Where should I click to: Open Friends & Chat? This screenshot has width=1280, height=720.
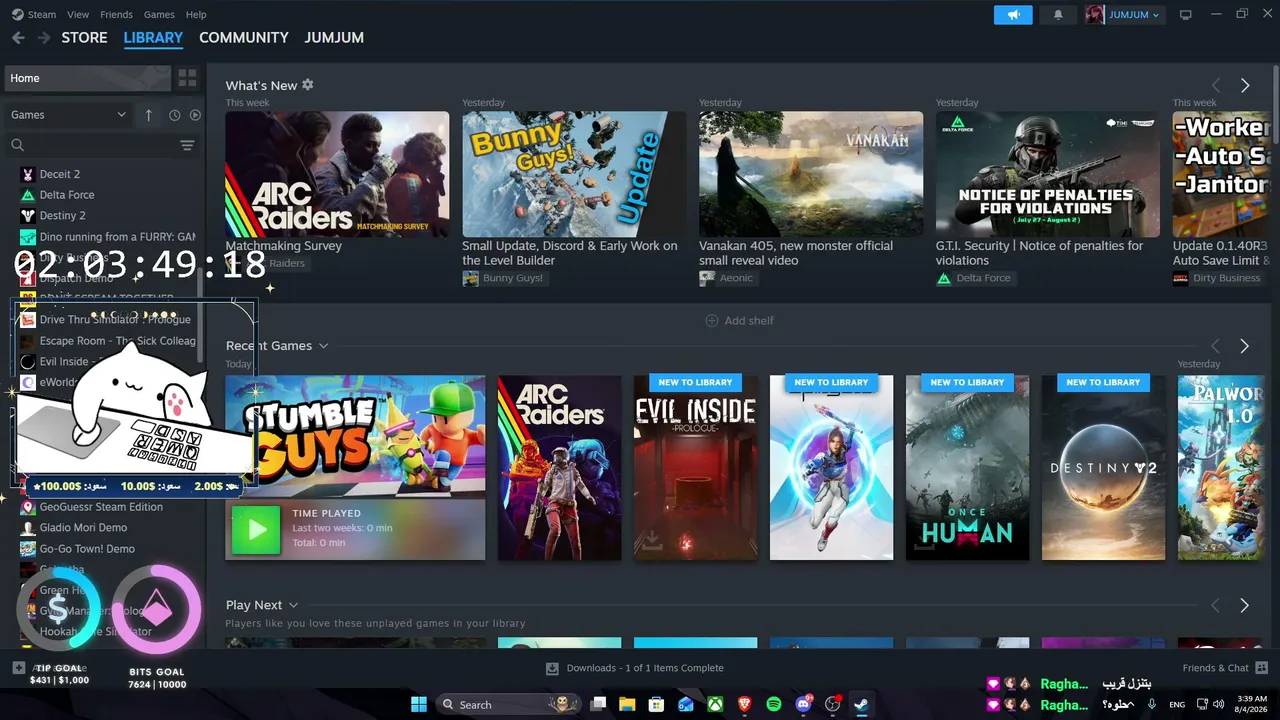(1225, 668)
